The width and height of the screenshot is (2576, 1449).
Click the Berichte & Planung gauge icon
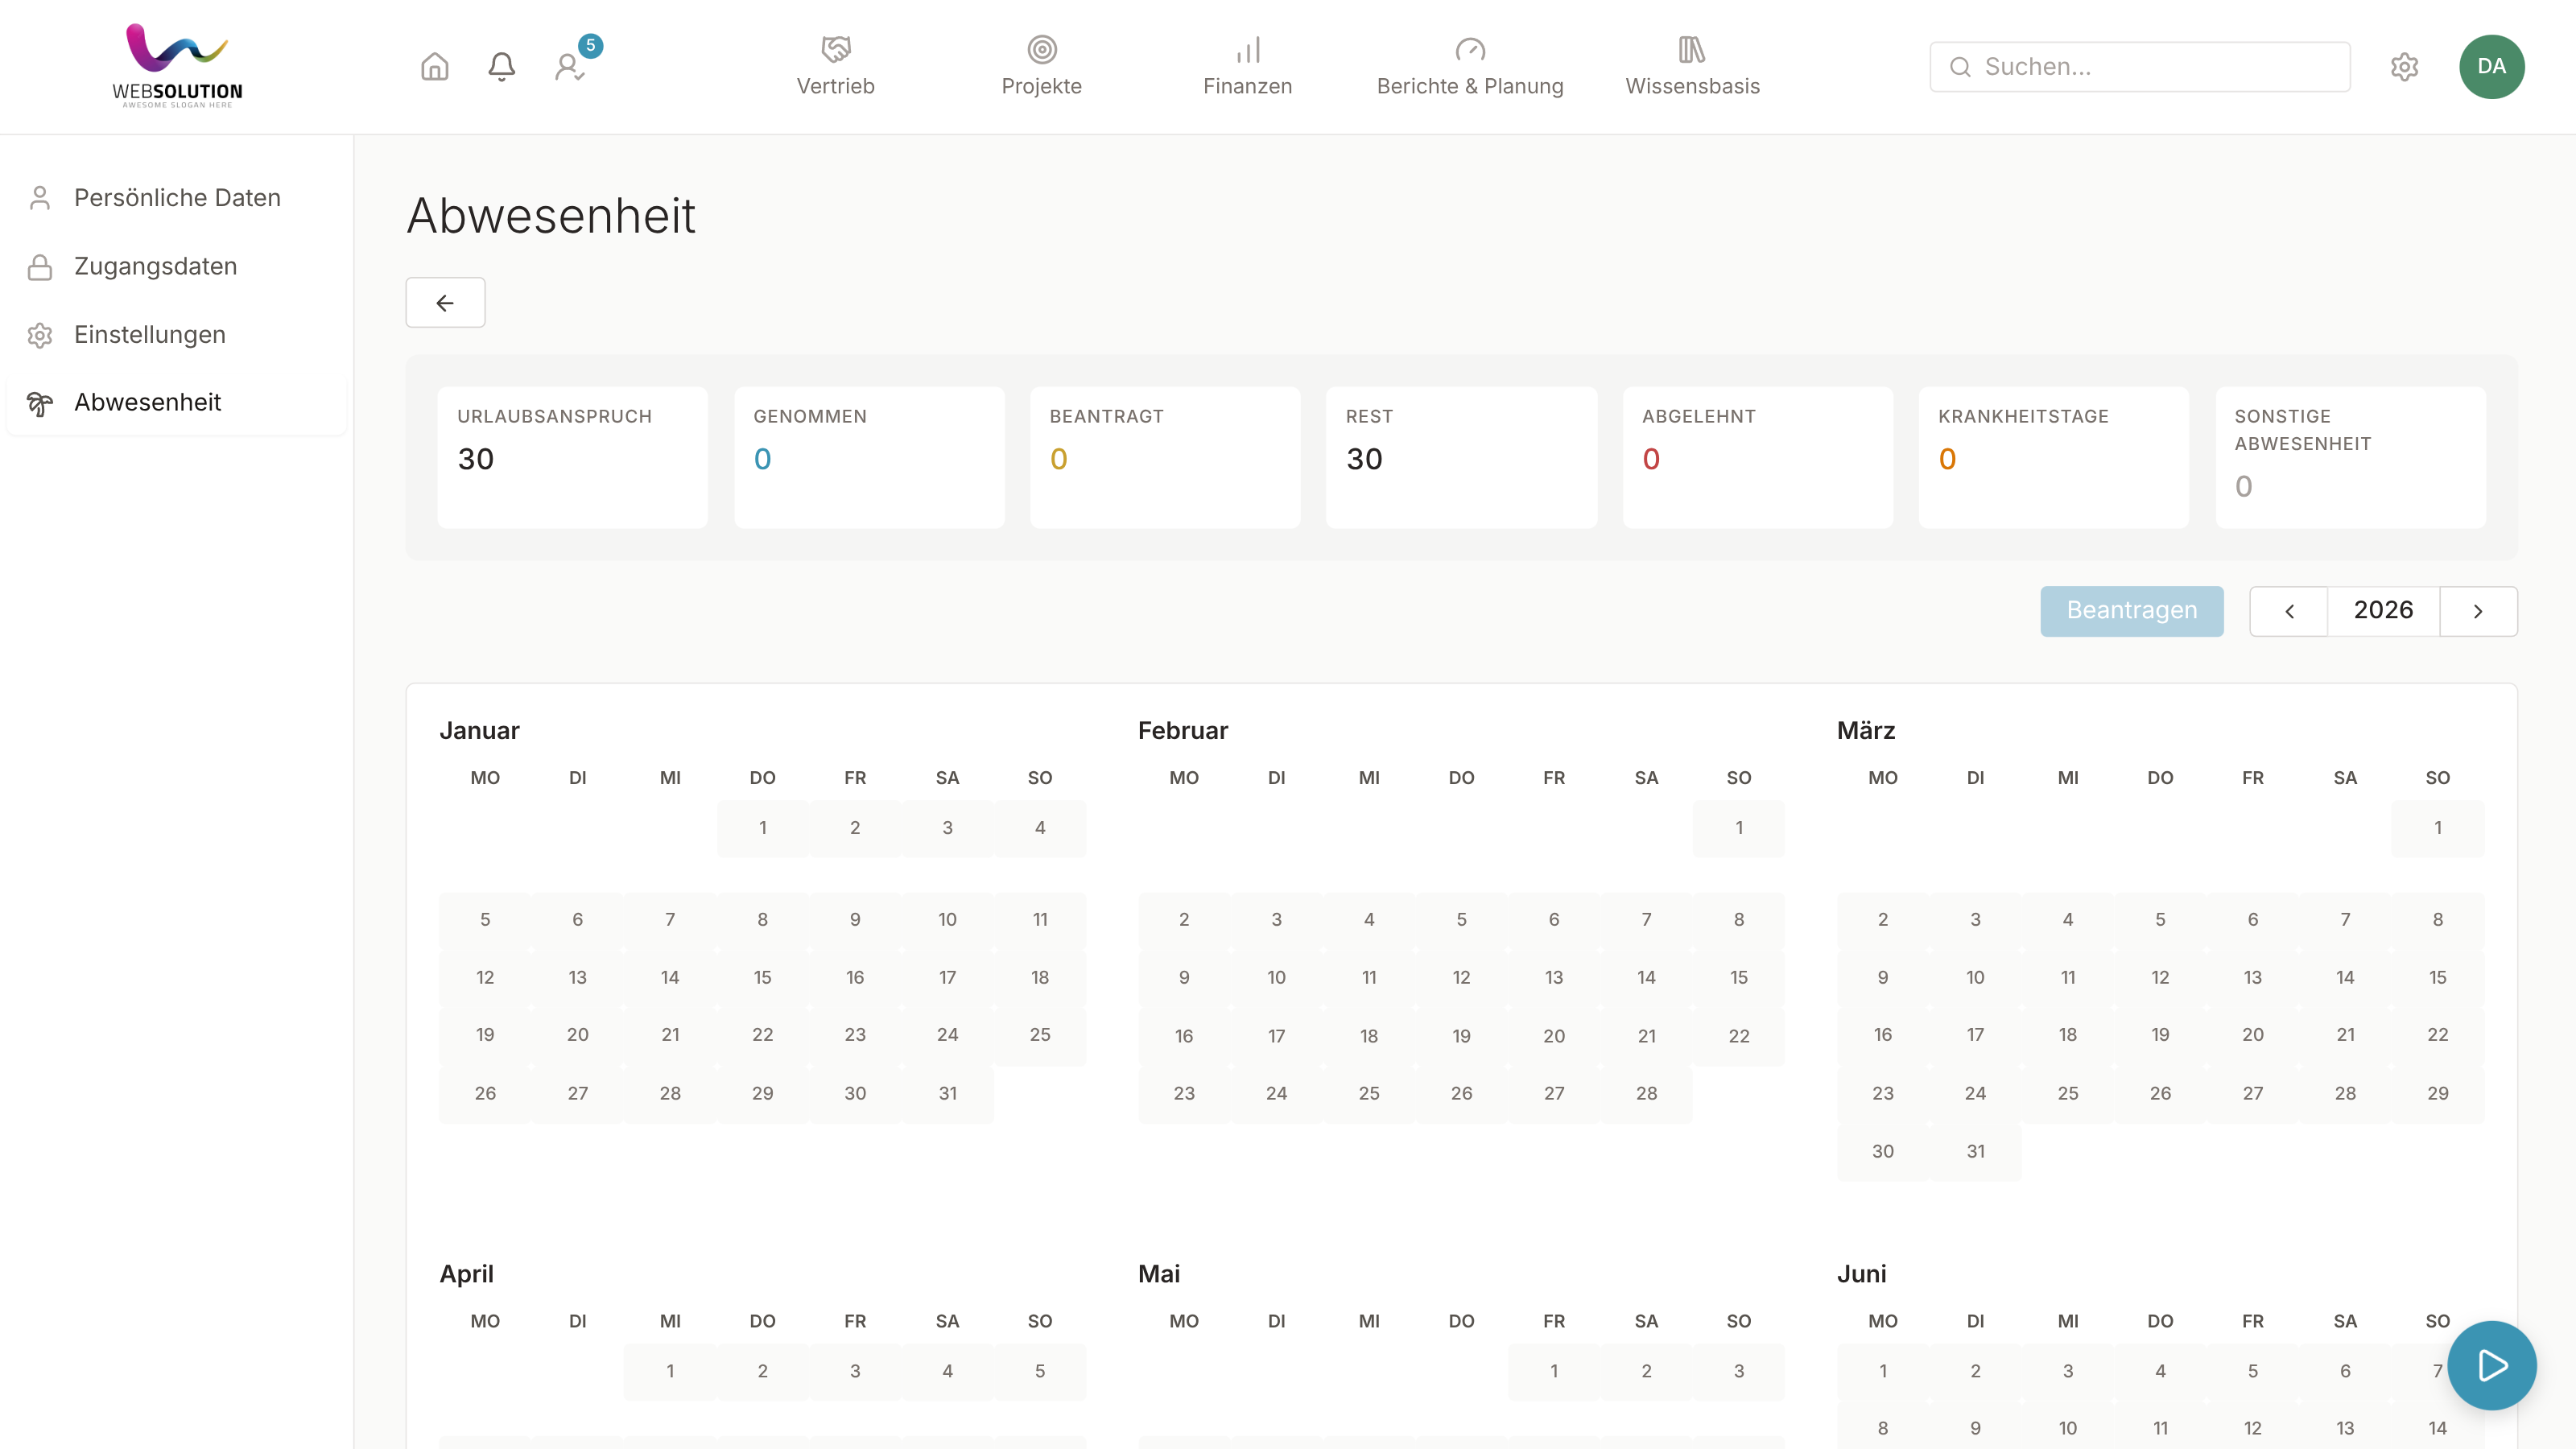click(1470, 49)
